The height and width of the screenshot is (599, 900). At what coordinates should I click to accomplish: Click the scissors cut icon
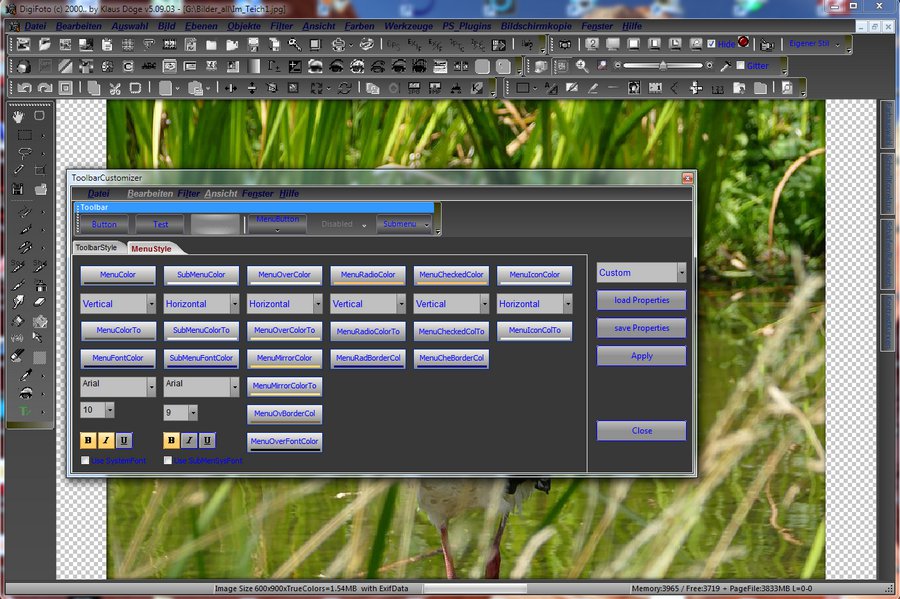(x=115, y=88)
